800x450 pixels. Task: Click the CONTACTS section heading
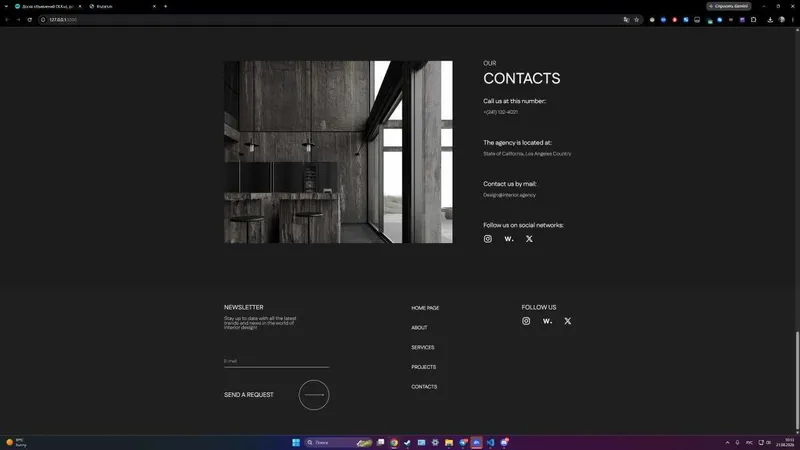[x=521, y=79]
